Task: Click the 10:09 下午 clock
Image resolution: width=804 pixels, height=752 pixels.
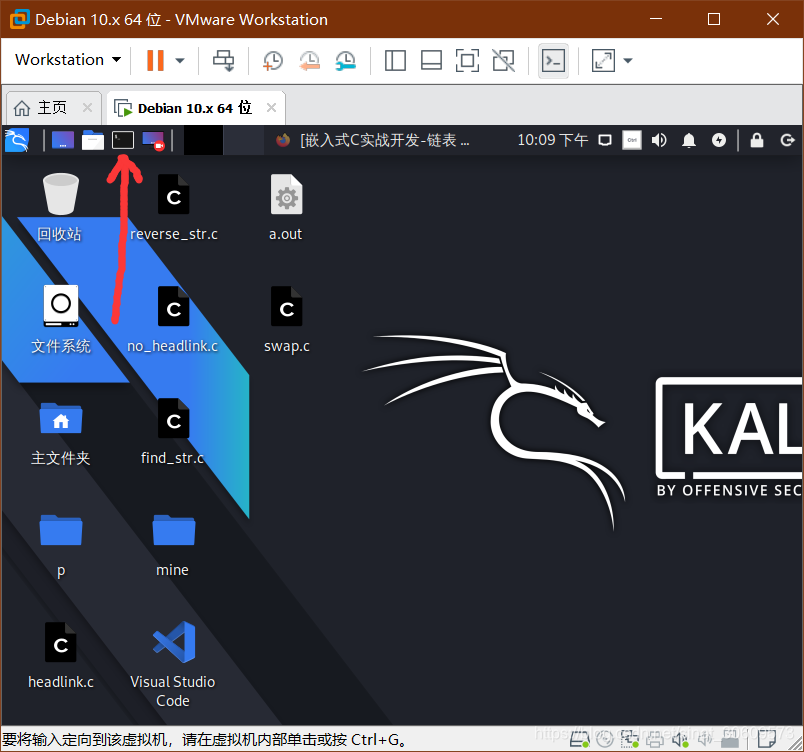Action: [x=552, y=140]
